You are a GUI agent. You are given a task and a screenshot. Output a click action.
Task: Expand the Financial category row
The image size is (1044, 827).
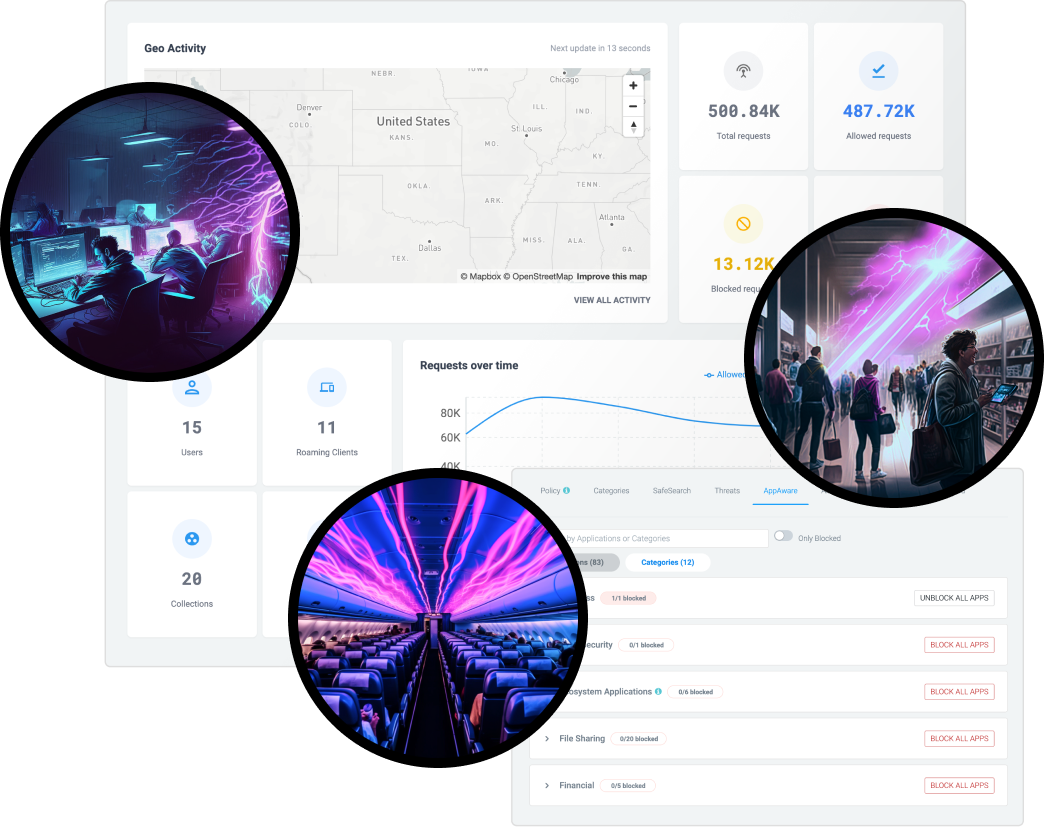pos(547,786)
